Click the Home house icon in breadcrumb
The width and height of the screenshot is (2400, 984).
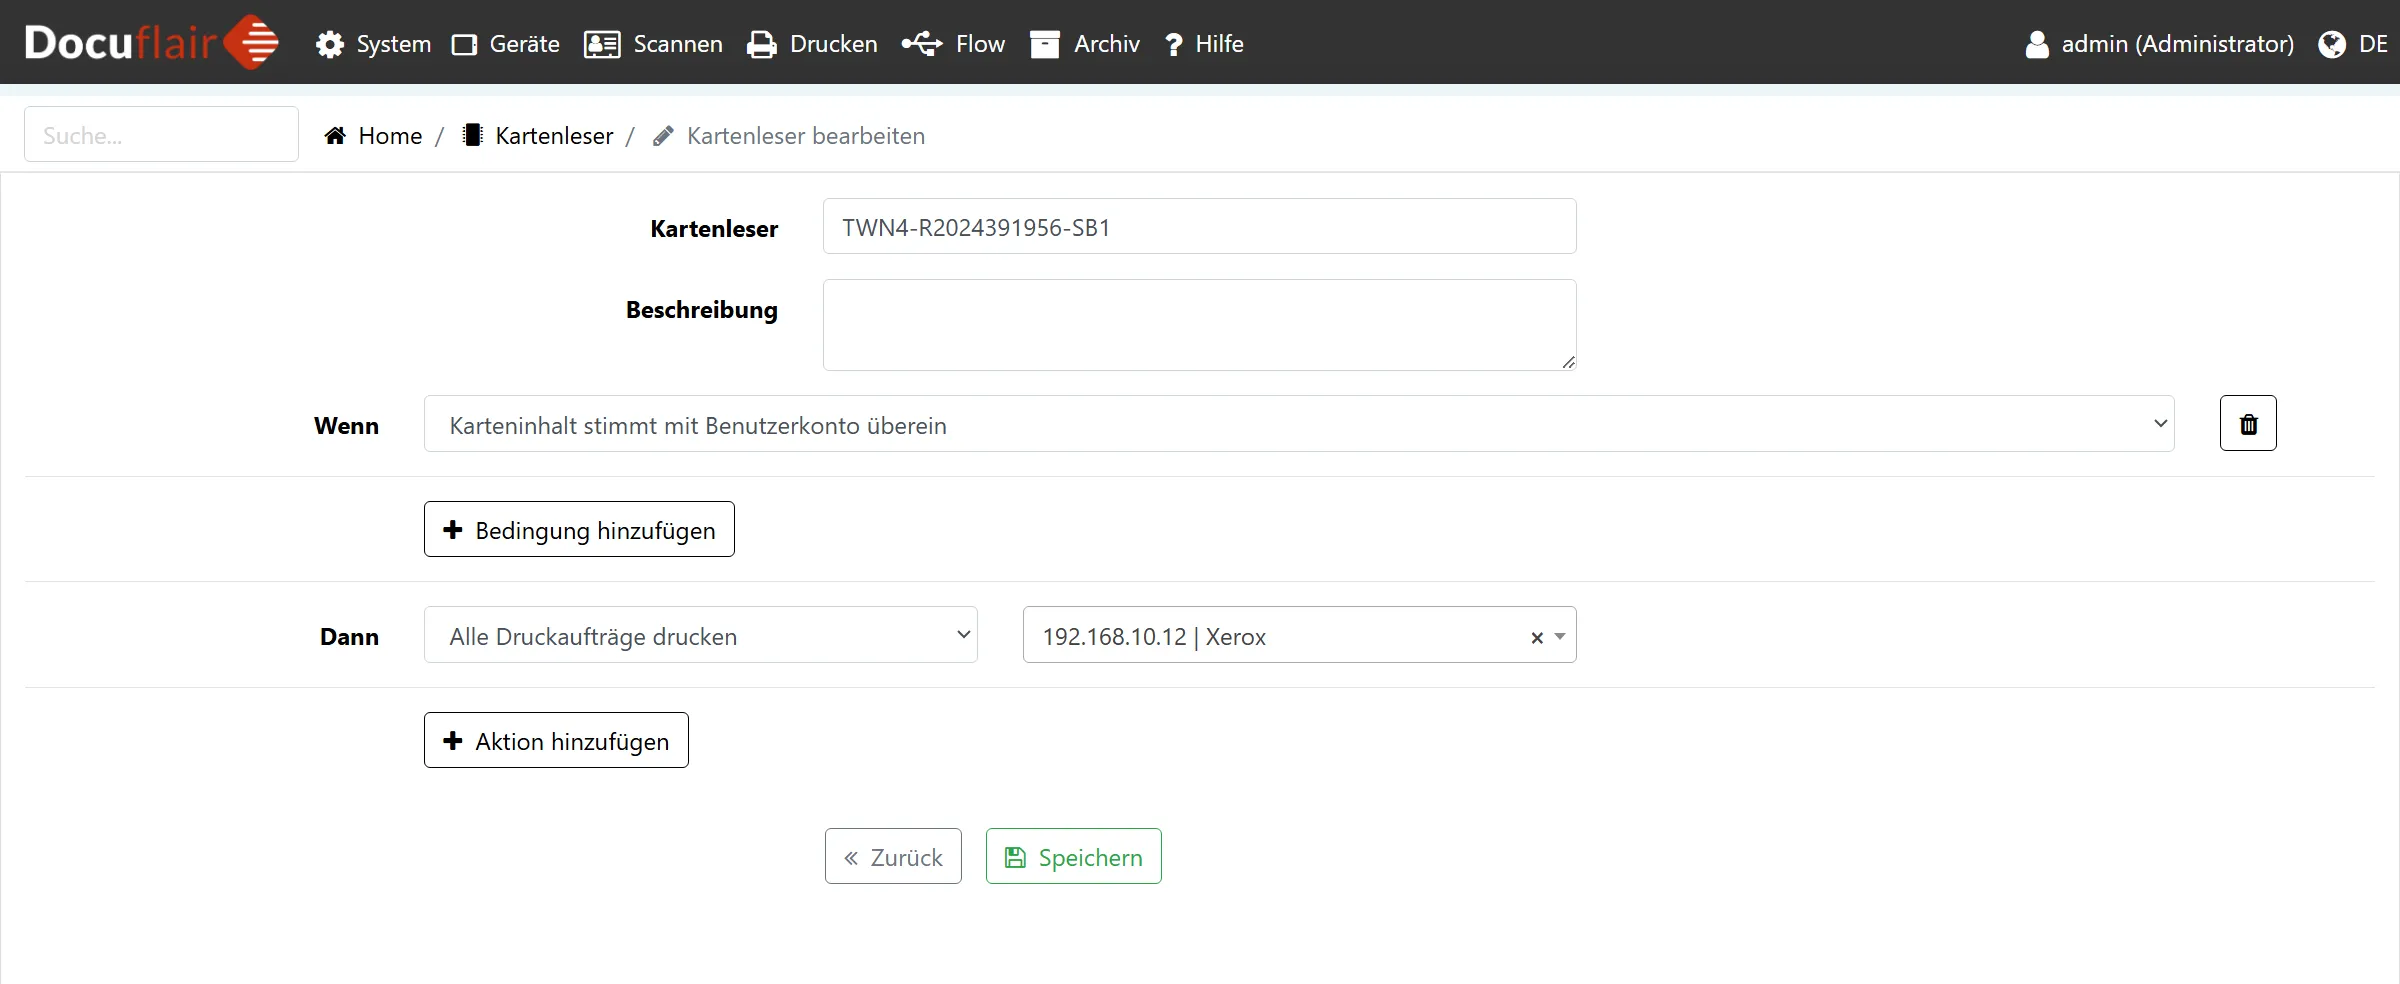tap(335, 136)
